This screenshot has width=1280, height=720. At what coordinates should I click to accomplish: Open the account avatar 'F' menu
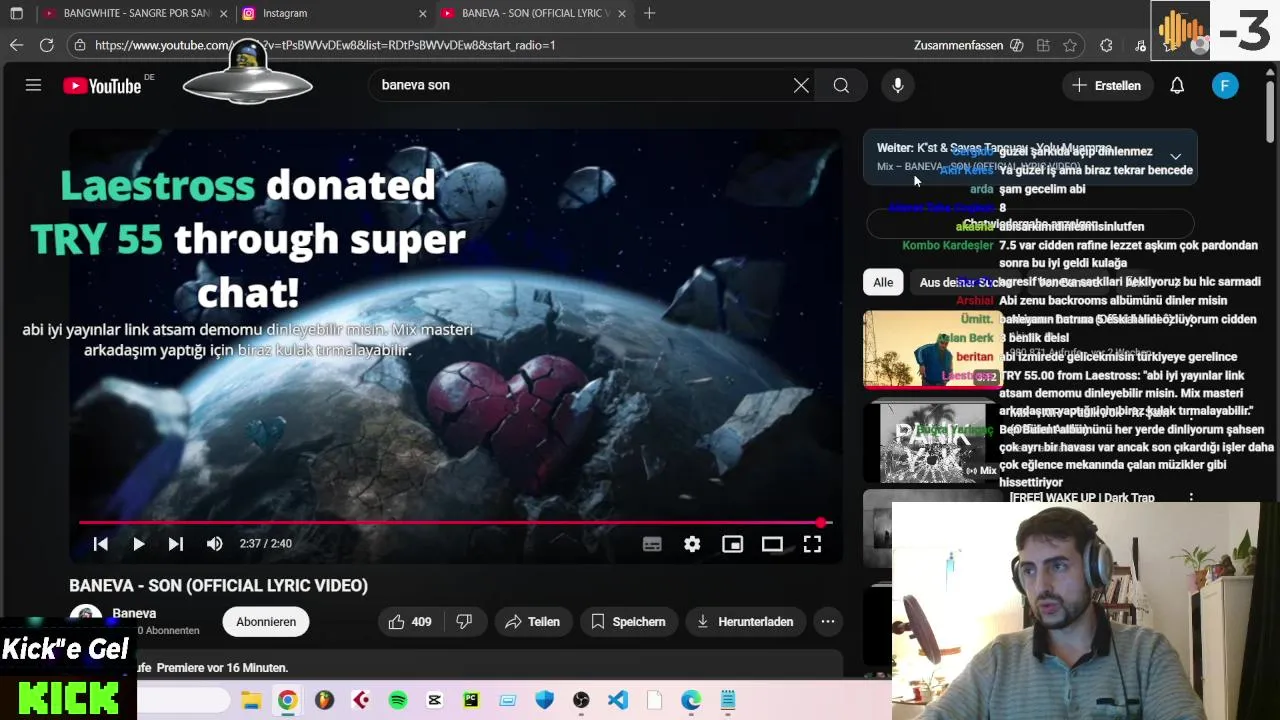(1225, 85)
